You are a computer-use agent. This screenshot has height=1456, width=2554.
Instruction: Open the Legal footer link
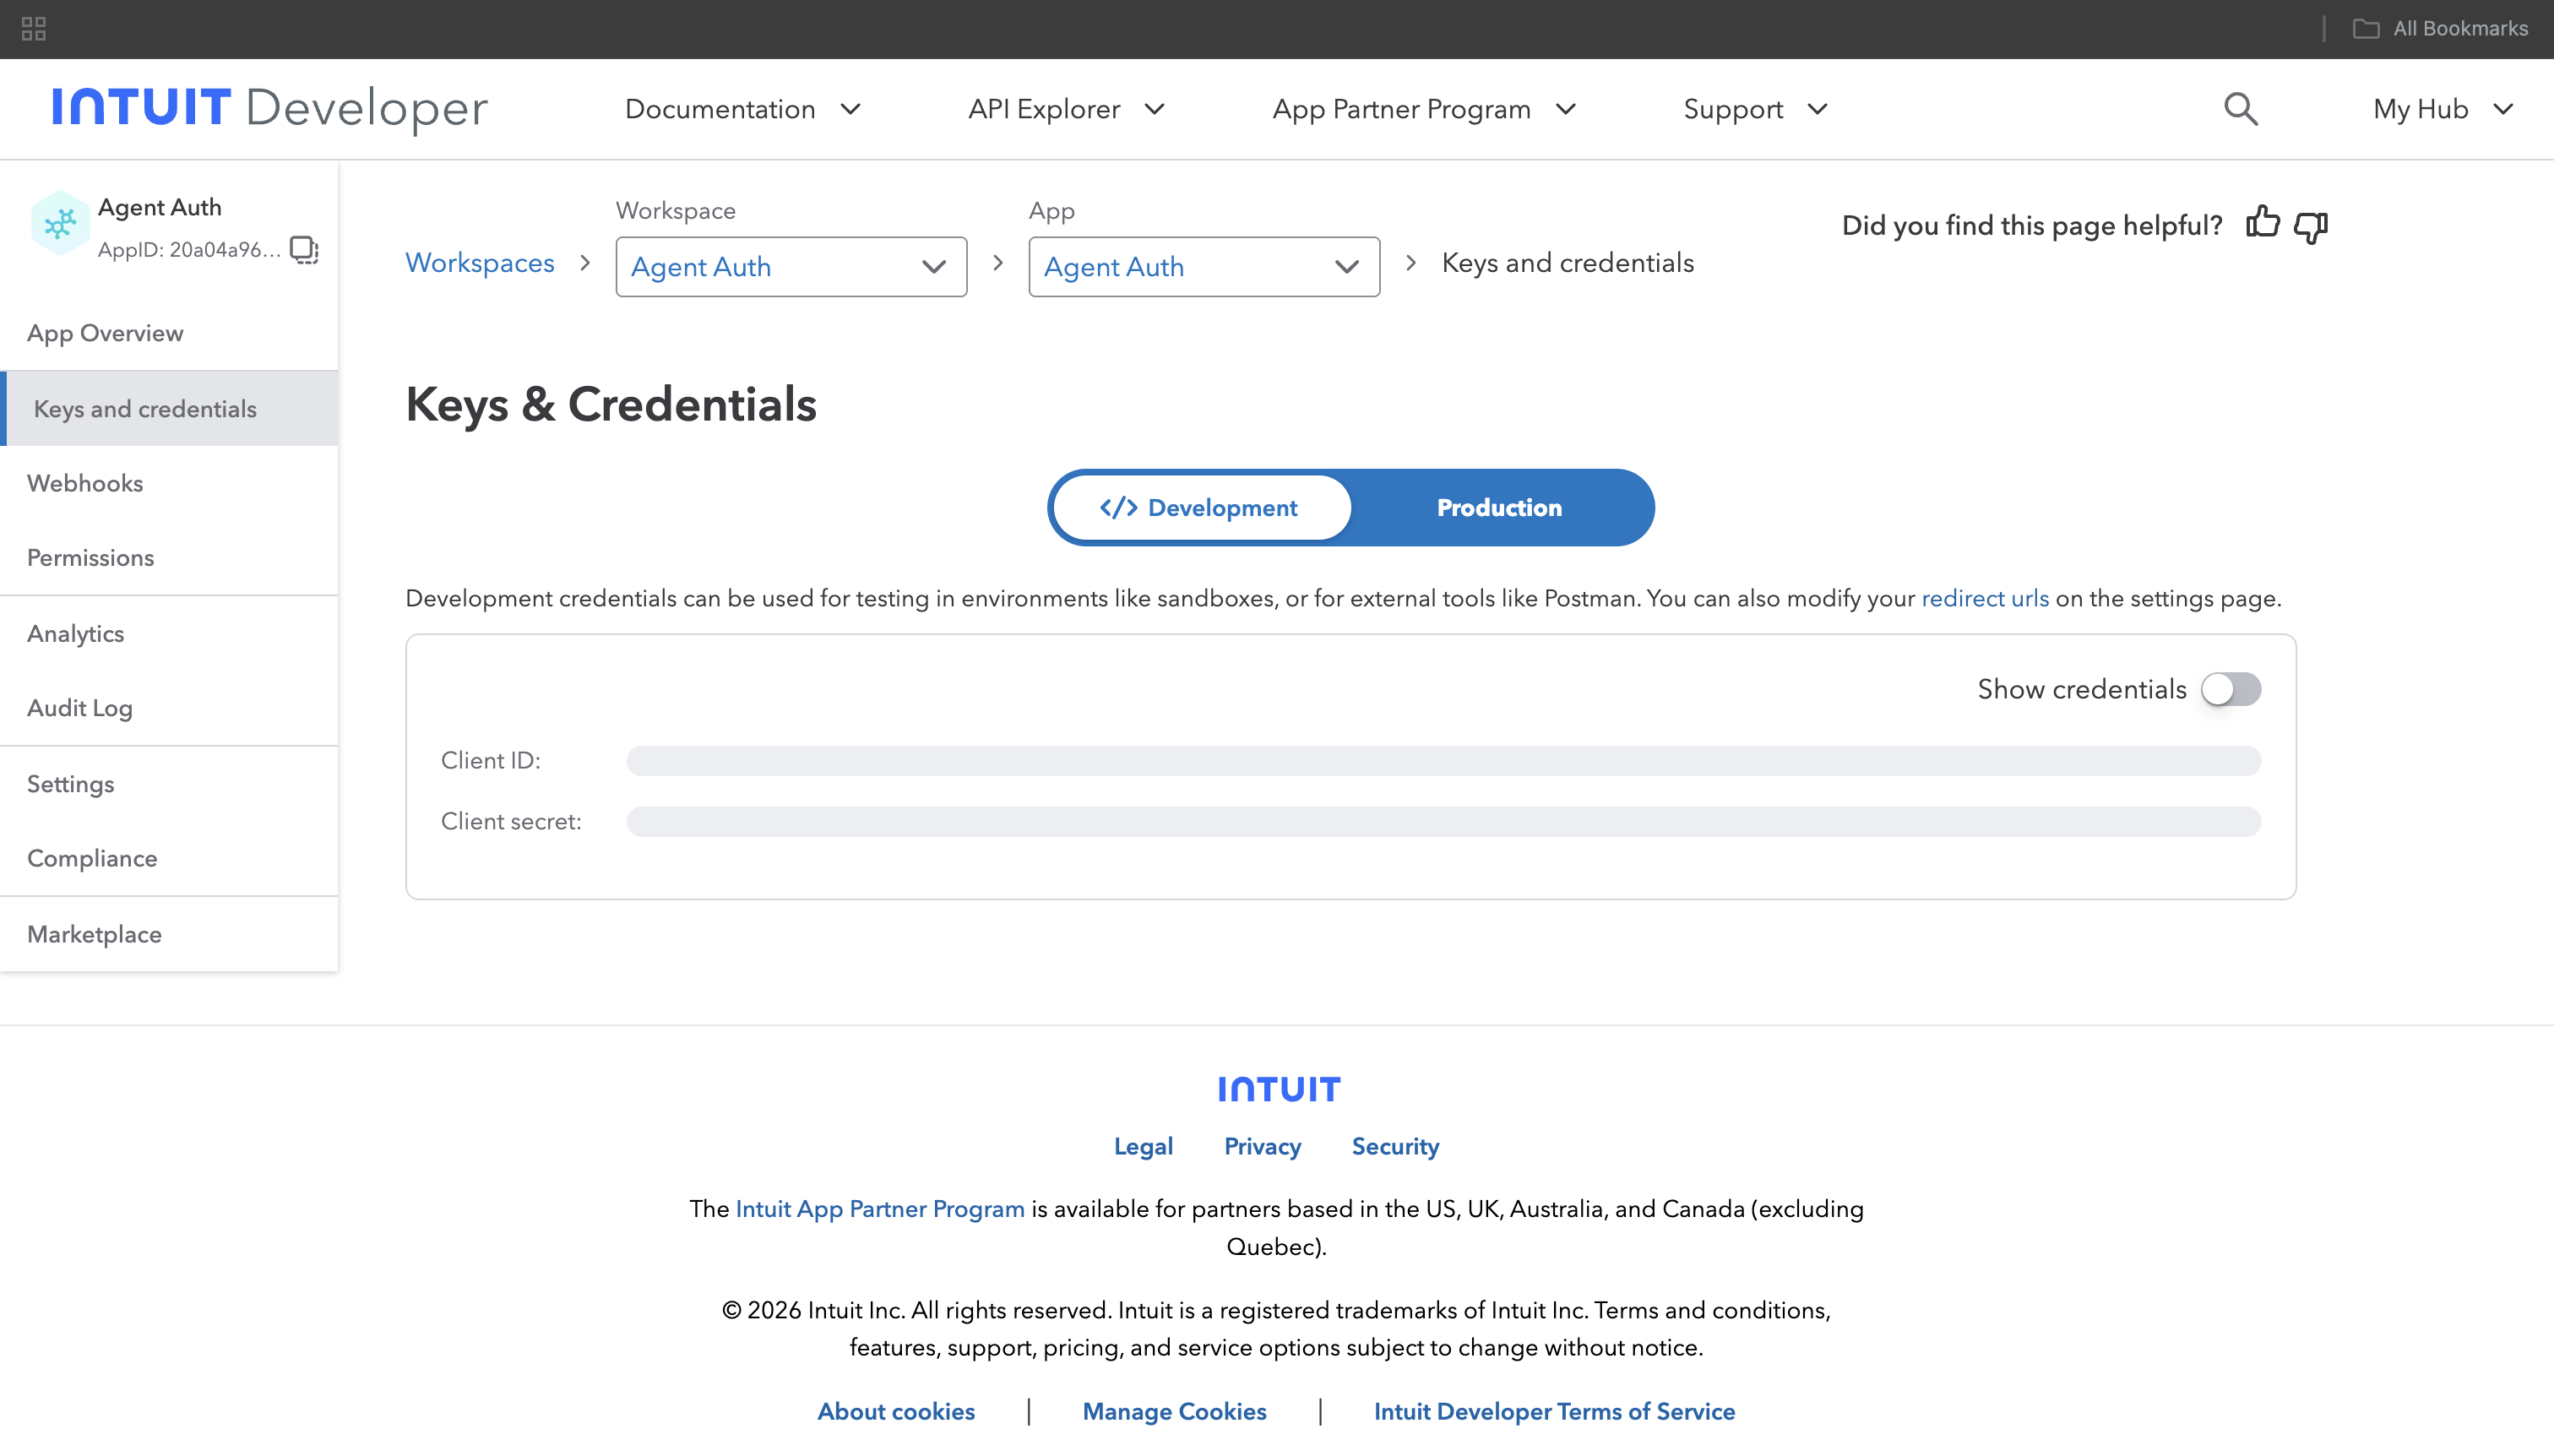[1143, 1147]
